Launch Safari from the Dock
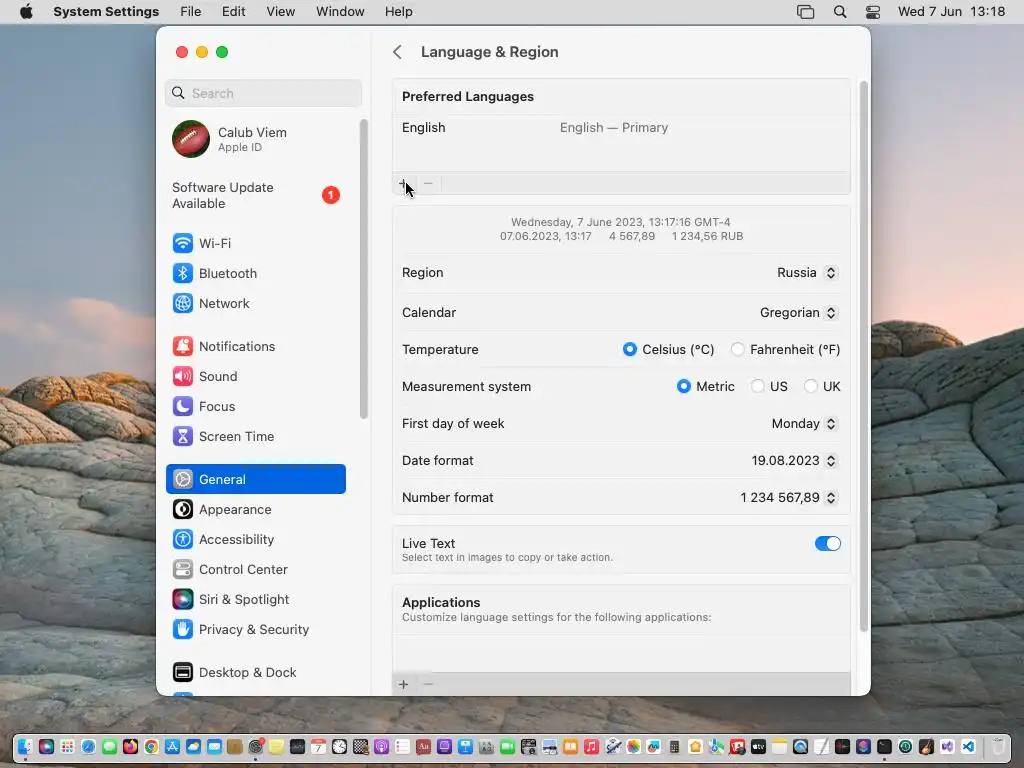The height and width of the screenshot is (768, 1024). click(88, 746)
